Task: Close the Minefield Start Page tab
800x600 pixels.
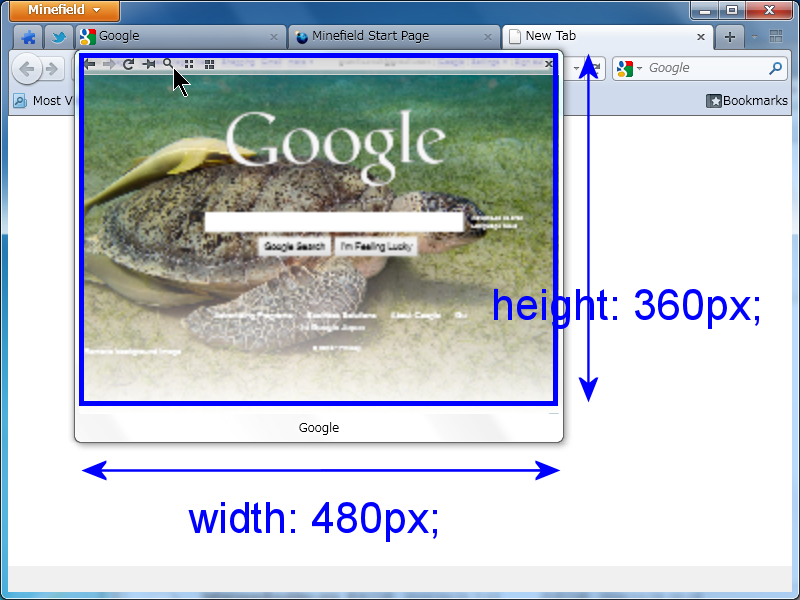Action: pos(488,37)
